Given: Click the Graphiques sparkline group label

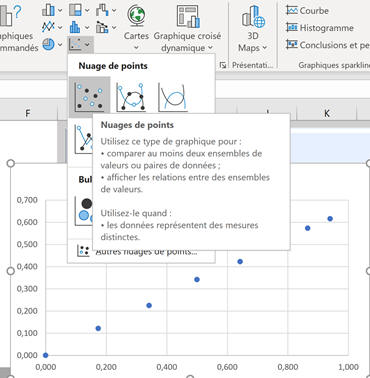Looking at the screenshot, I should pyautogui.click(x=334, y=65).
